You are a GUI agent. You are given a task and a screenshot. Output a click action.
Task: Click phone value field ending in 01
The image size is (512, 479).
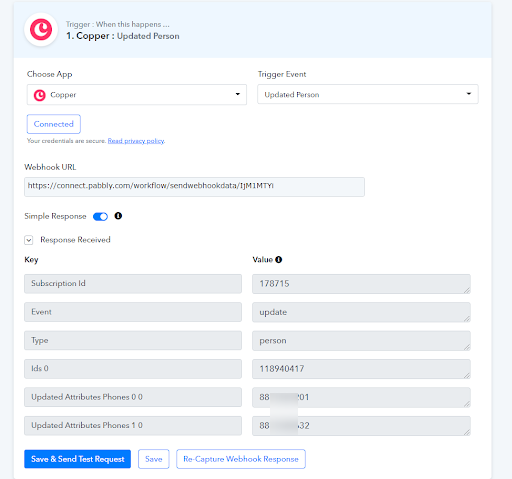click(361, 397)
